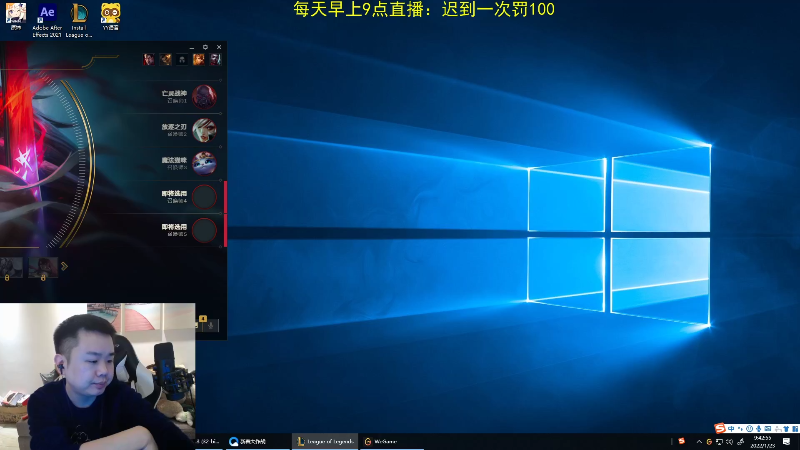The width and height of the screenshot is (800, 450).
Task: Select the 魔法猫咪 name label
Action: [174, 160]
